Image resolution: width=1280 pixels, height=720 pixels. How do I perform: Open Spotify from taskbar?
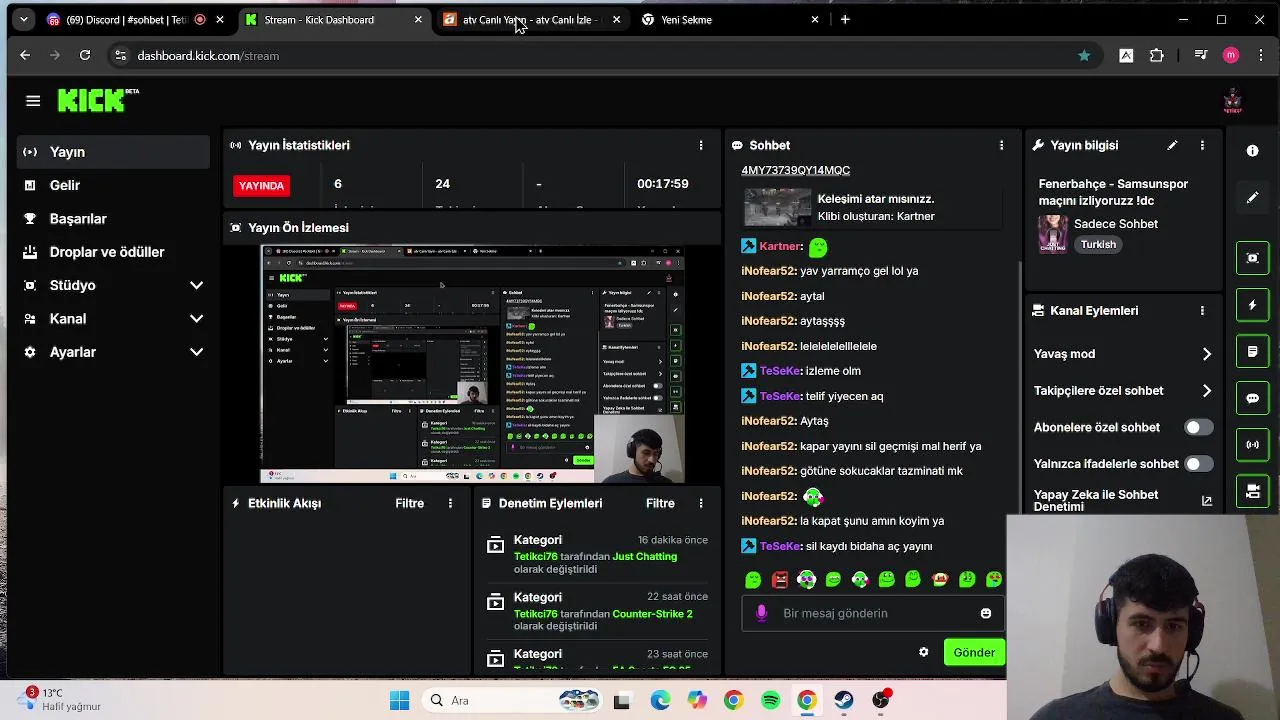pos(770,700)
